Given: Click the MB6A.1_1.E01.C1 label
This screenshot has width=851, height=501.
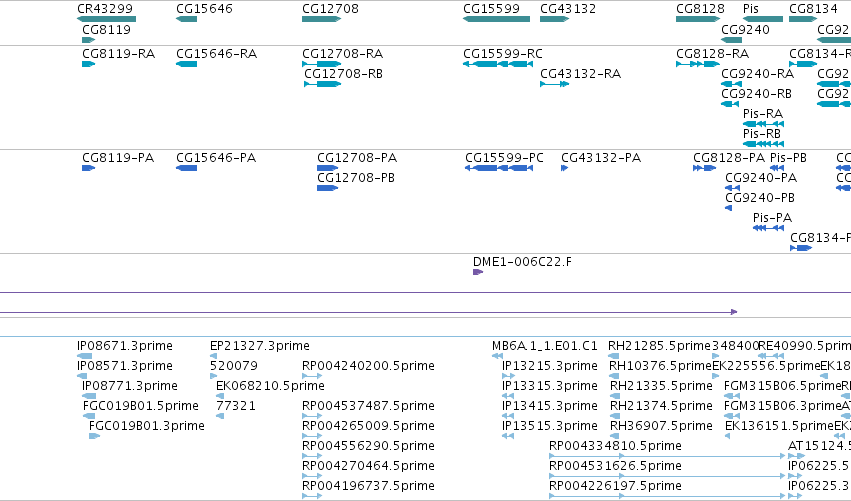Looking at the screenshot, I should click(x=544, y=346).
